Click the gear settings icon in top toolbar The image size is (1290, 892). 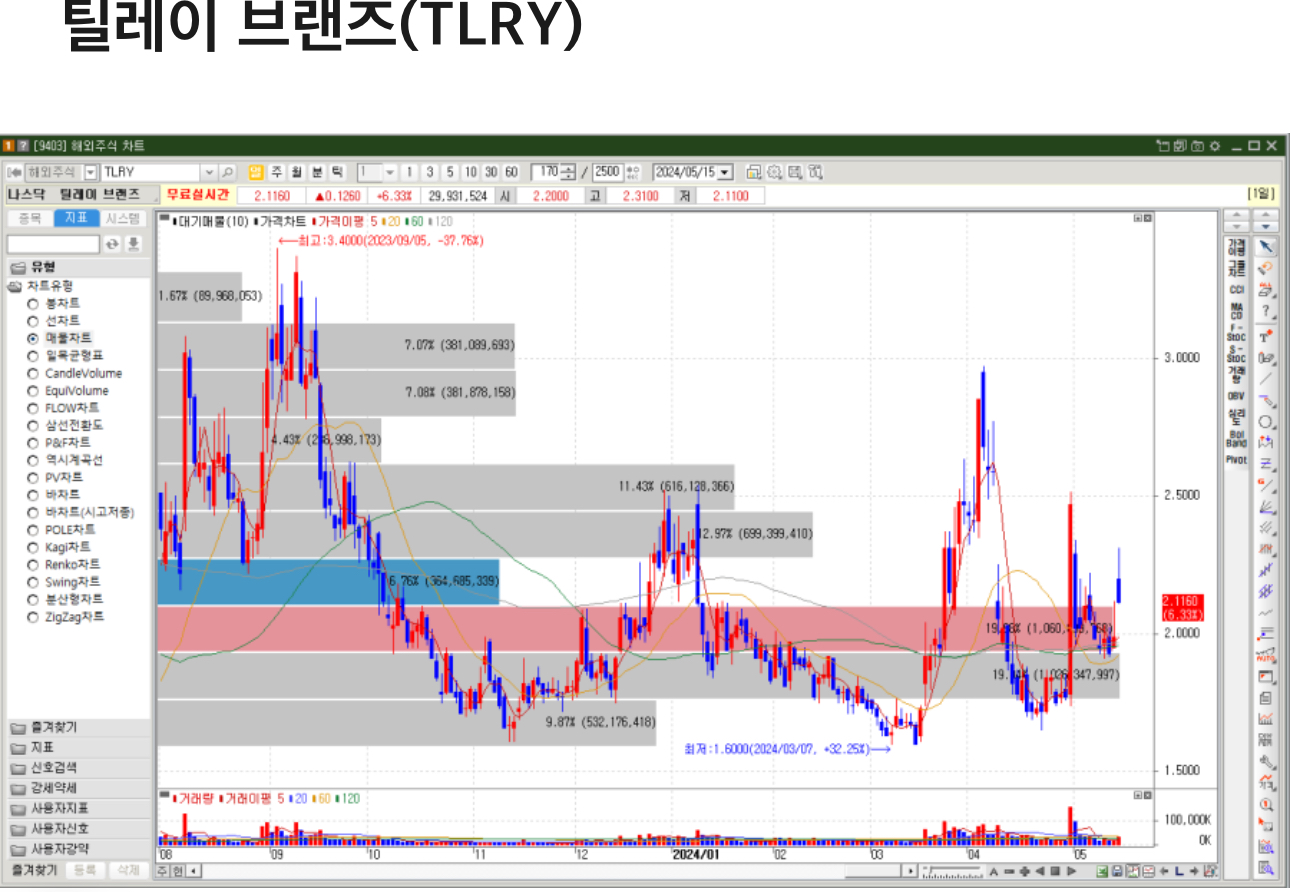click(775, 172)
